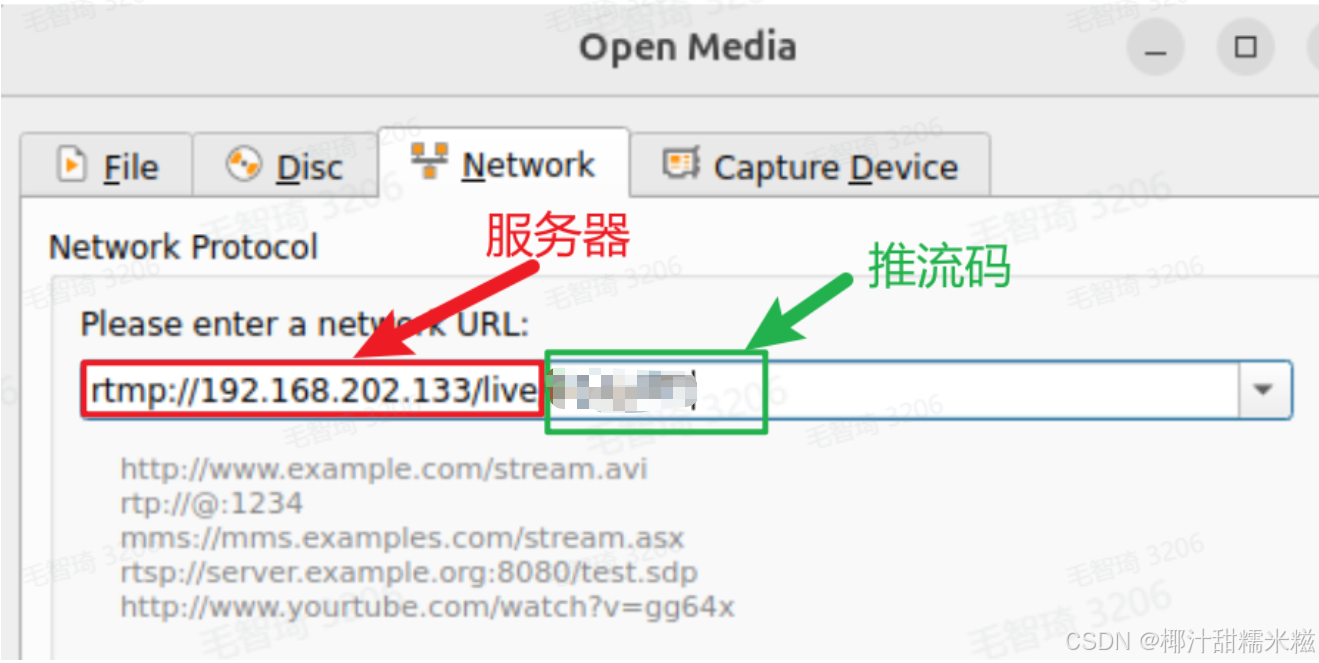Image resolution: width=1319 pixels, height=663 pixels.
Task: Minimize the Open Media window
Action: (x=1156, y=48)
